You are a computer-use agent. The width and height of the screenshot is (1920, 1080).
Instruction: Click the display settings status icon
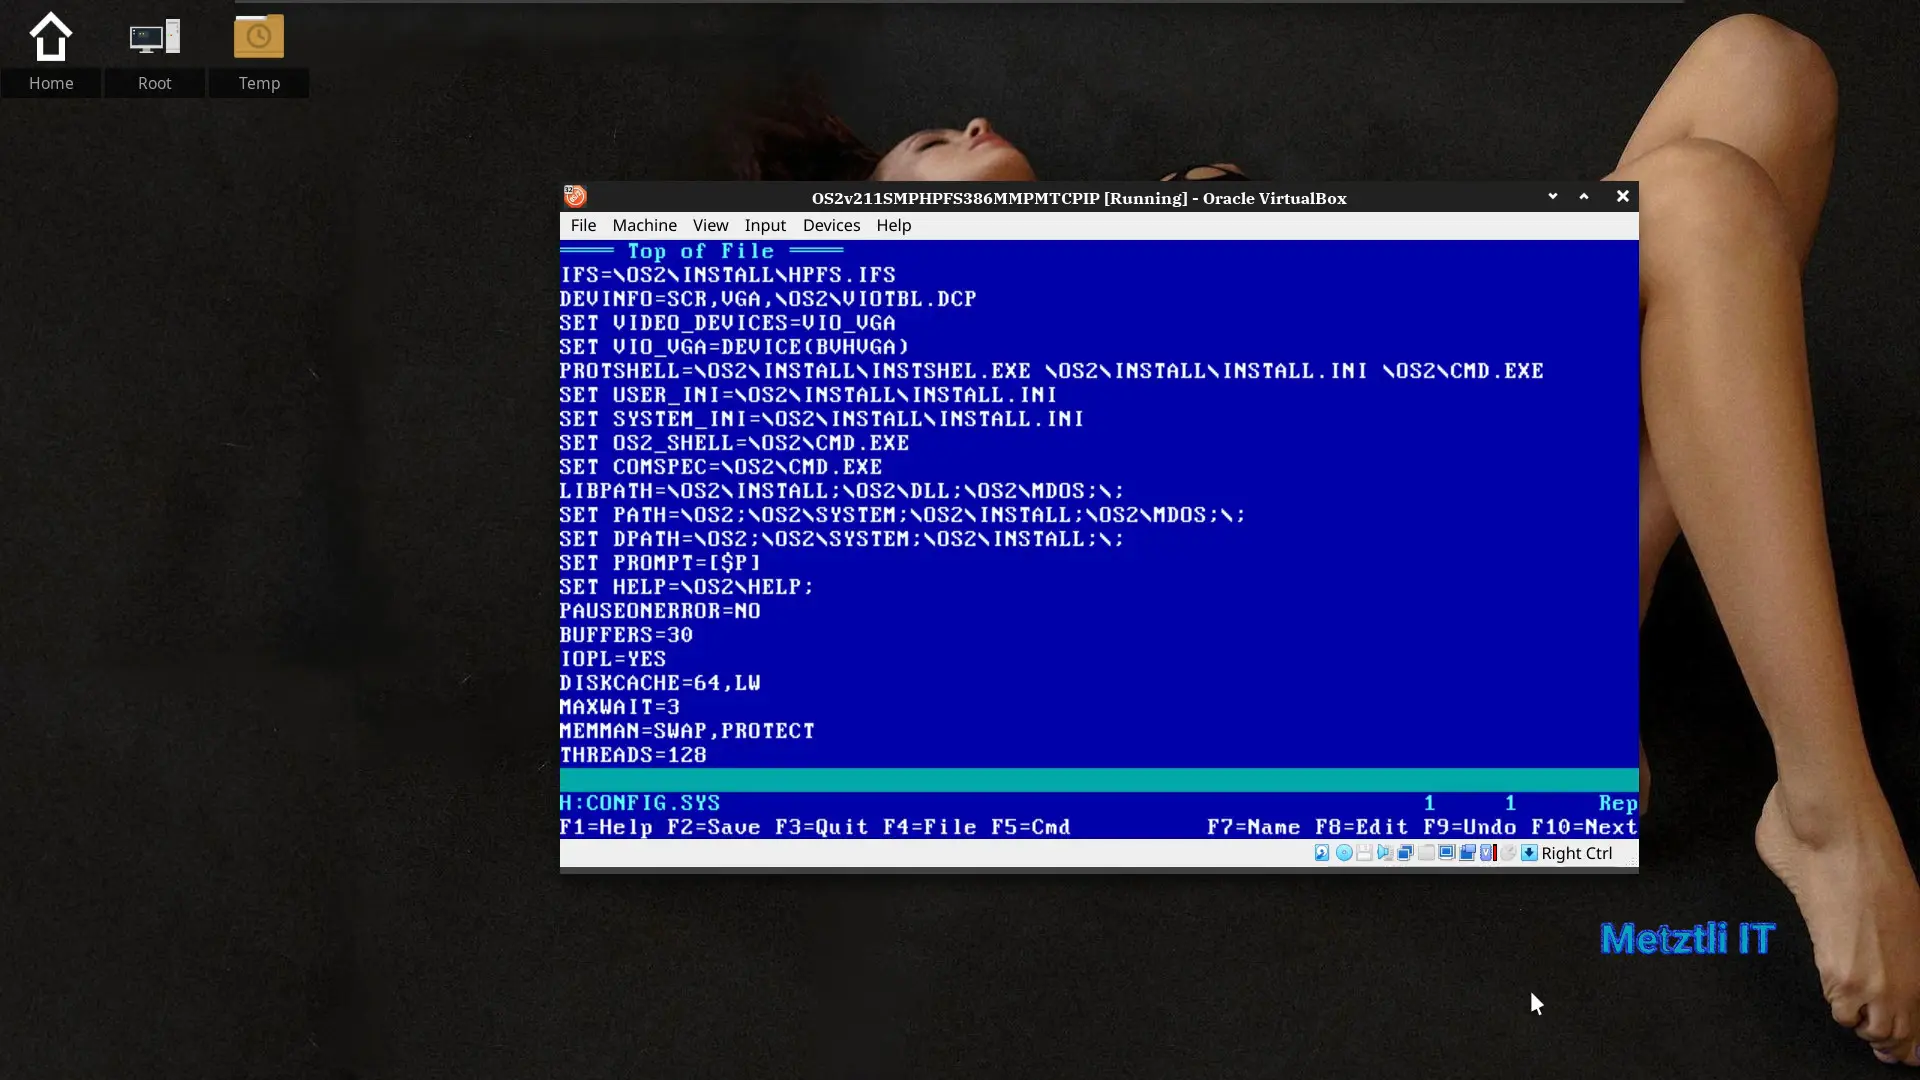click(x=1447, y=853)
